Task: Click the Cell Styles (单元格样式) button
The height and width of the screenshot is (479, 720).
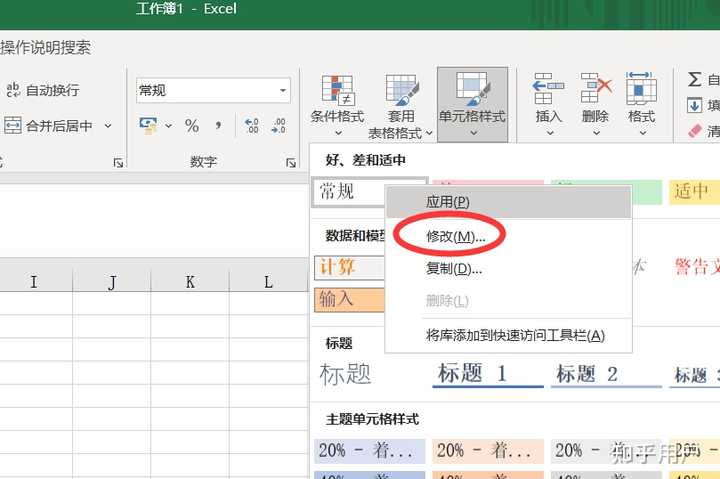Action: 472,105
